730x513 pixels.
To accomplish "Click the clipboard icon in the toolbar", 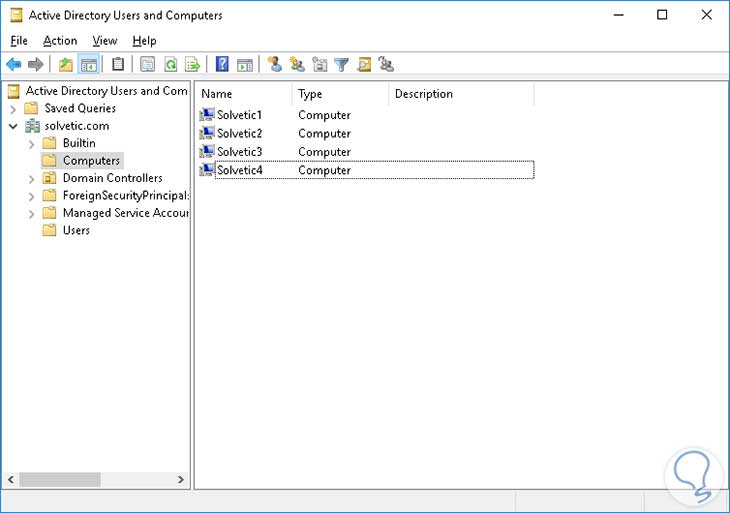I will tap(118, 64).
